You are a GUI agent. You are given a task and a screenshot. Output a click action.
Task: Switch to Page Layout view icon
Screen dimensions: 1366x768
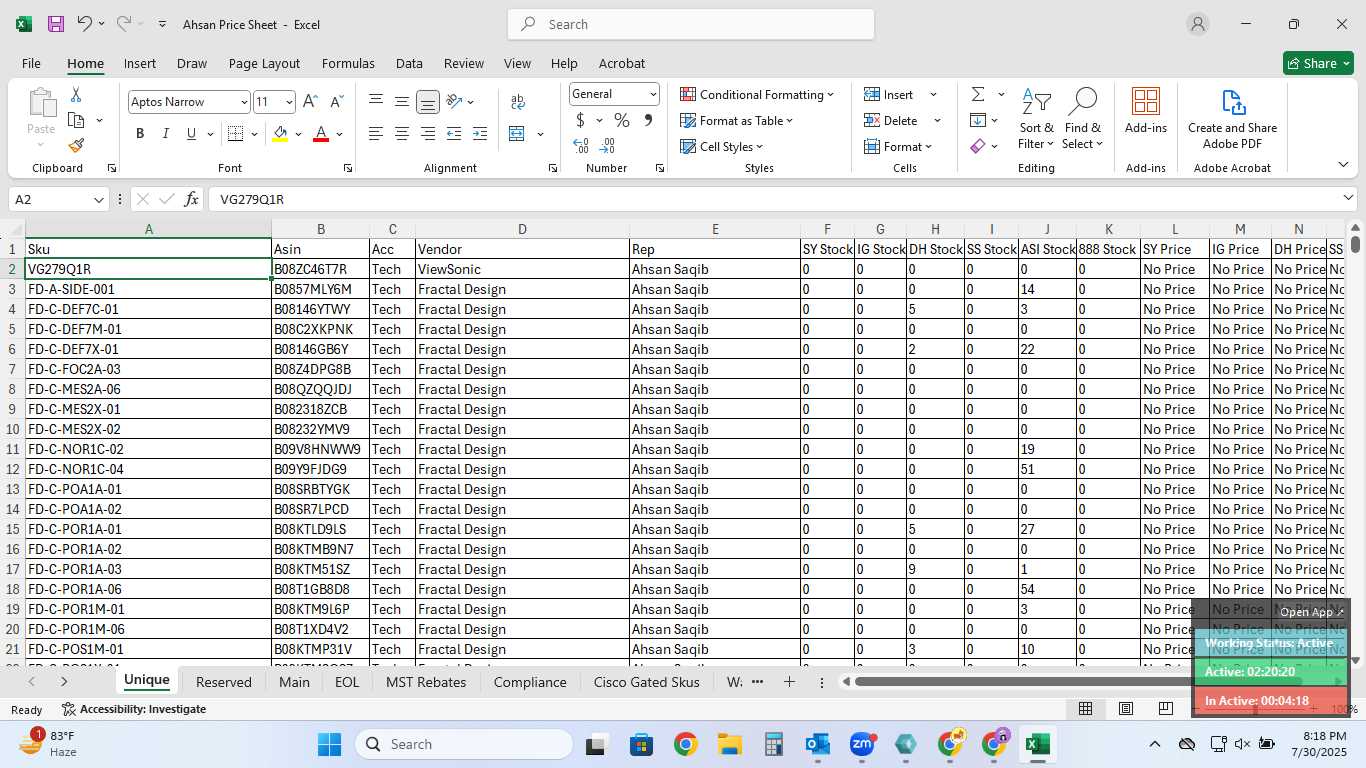pos(1126,709)
